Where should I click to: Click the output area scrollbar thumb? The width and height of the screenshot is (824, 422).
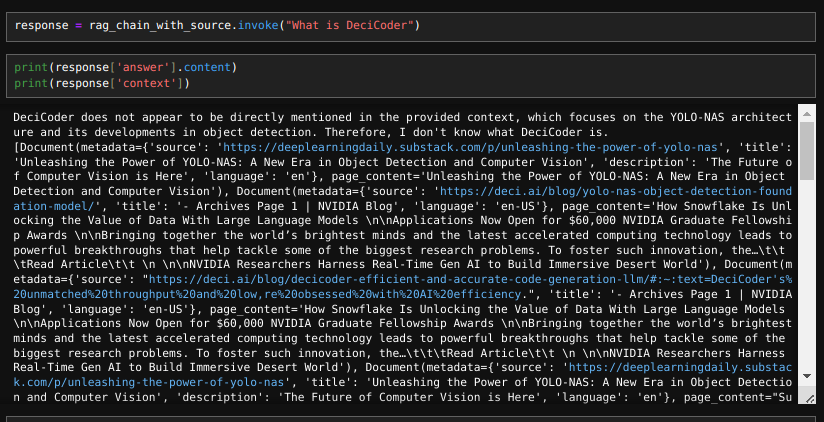pyautogui.click(x=807, y=151)
